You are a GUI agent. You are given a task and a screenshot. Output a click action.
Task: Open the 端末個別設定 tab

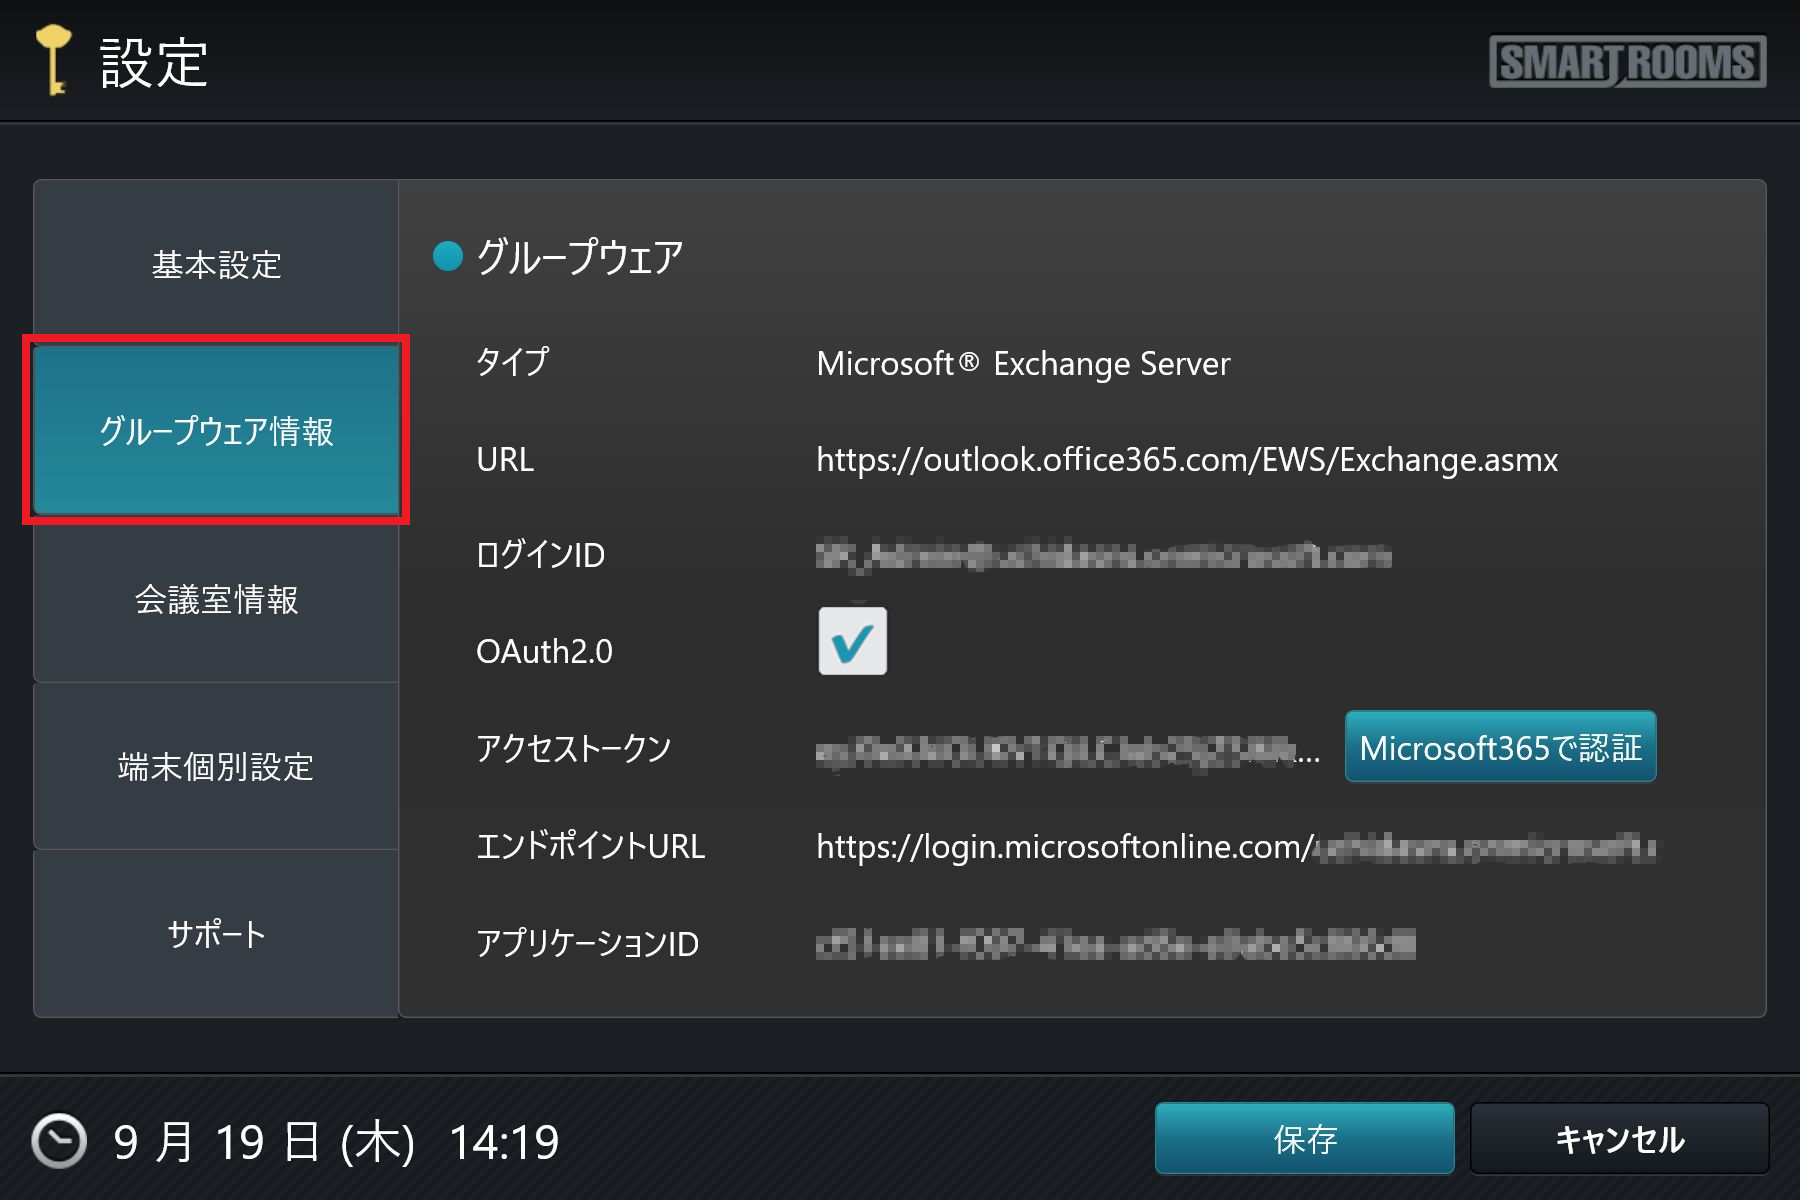click(x=216, y=767)
